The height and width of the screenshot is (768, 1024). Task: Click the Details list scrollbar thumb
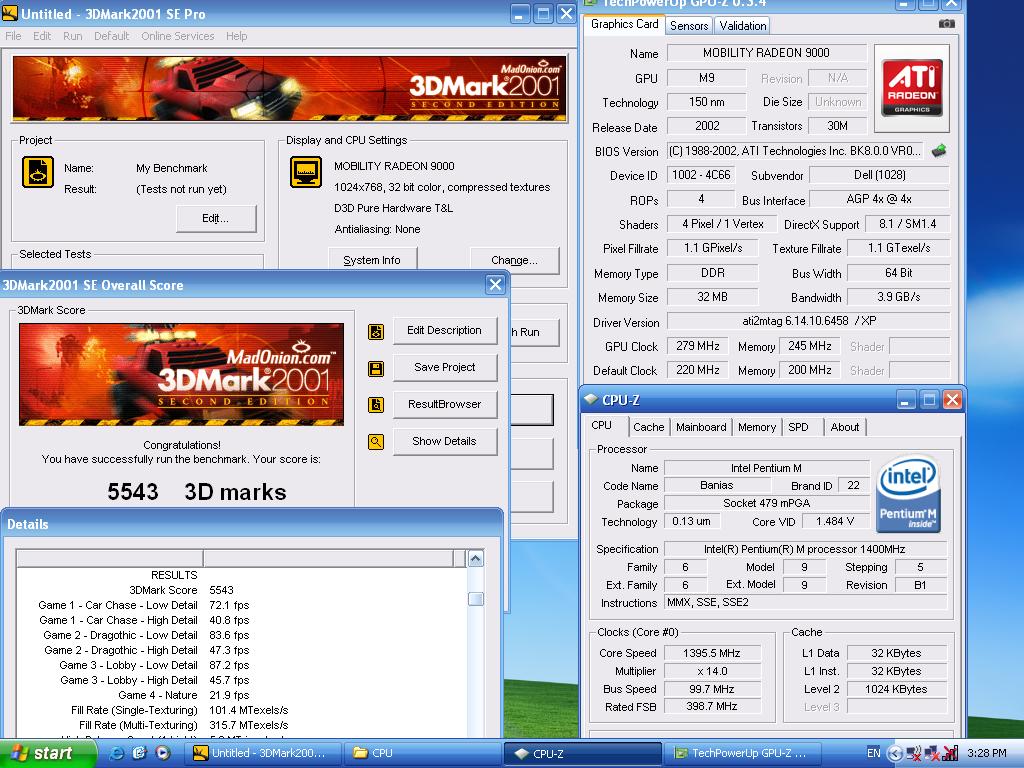pyautogui.click(x=475, y=599)
